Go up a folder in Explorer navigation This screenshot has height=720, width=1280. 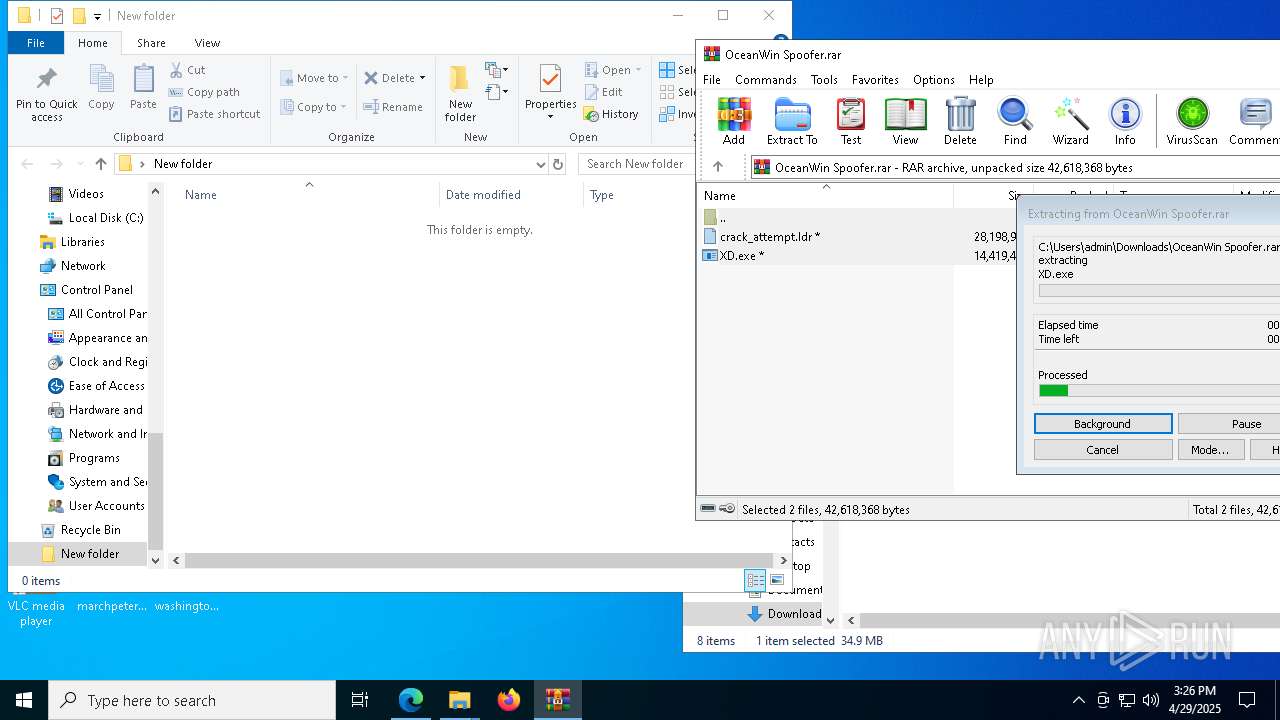tap(101, 164)
